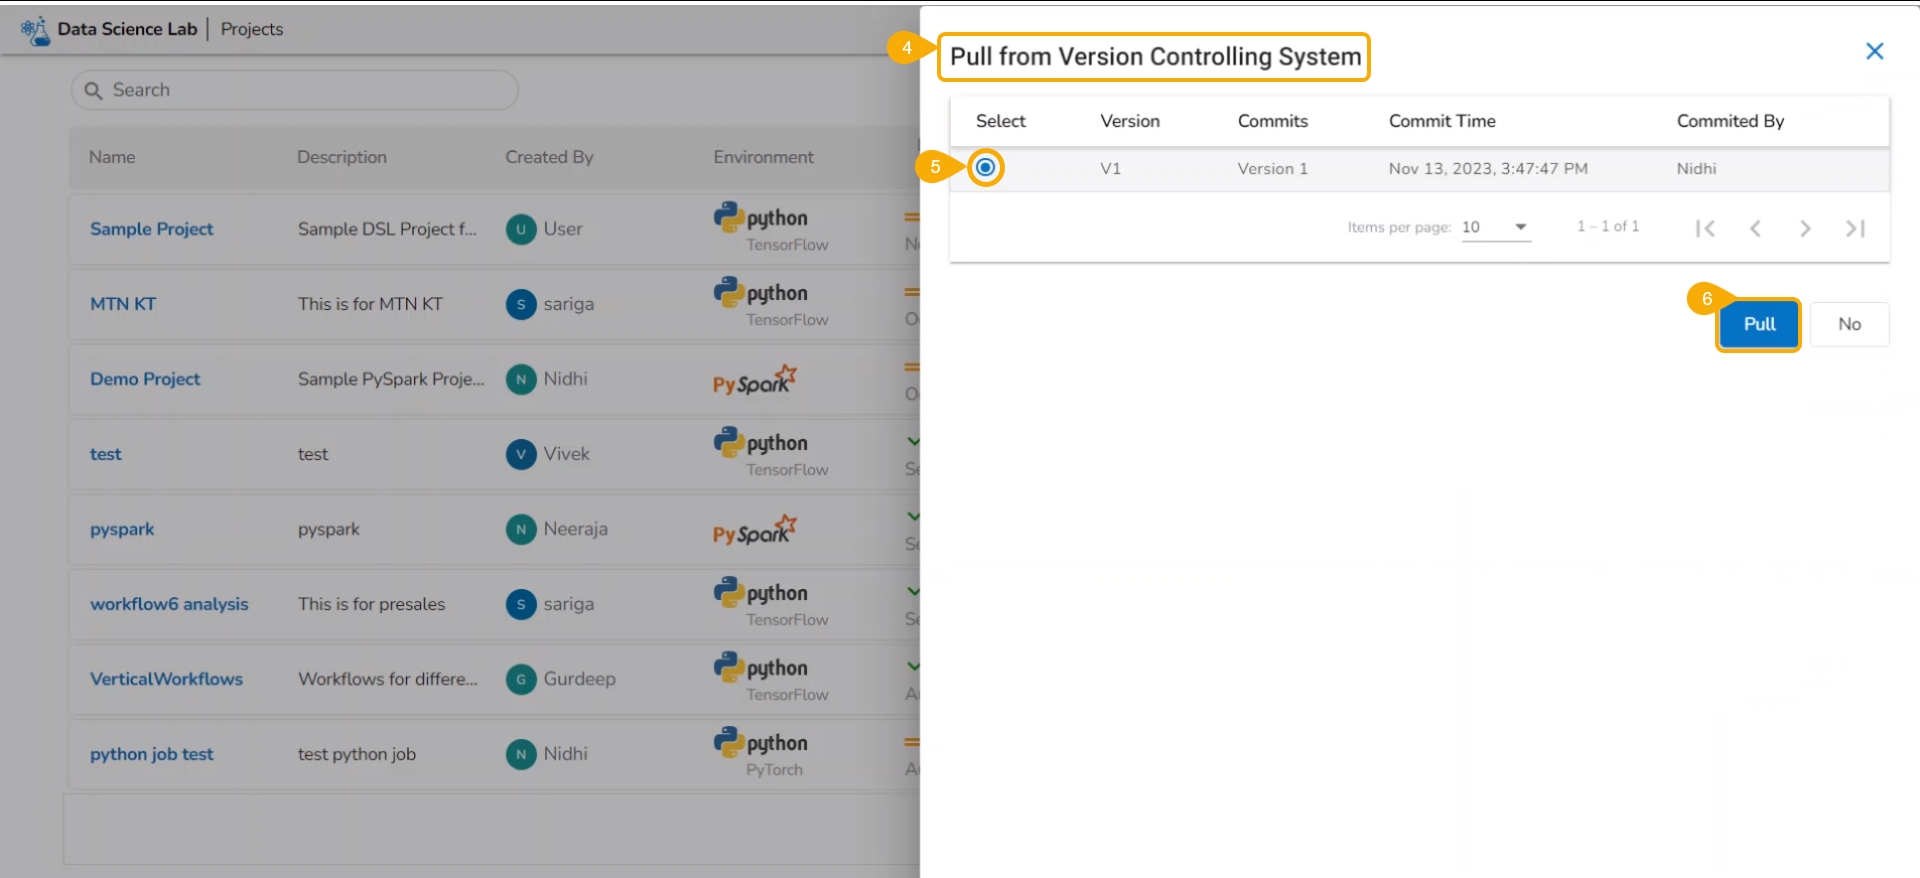Open the Items per page dropdown
Image resolution: width=1920 pixels, height=878 pixels.
click(1495, 227)
